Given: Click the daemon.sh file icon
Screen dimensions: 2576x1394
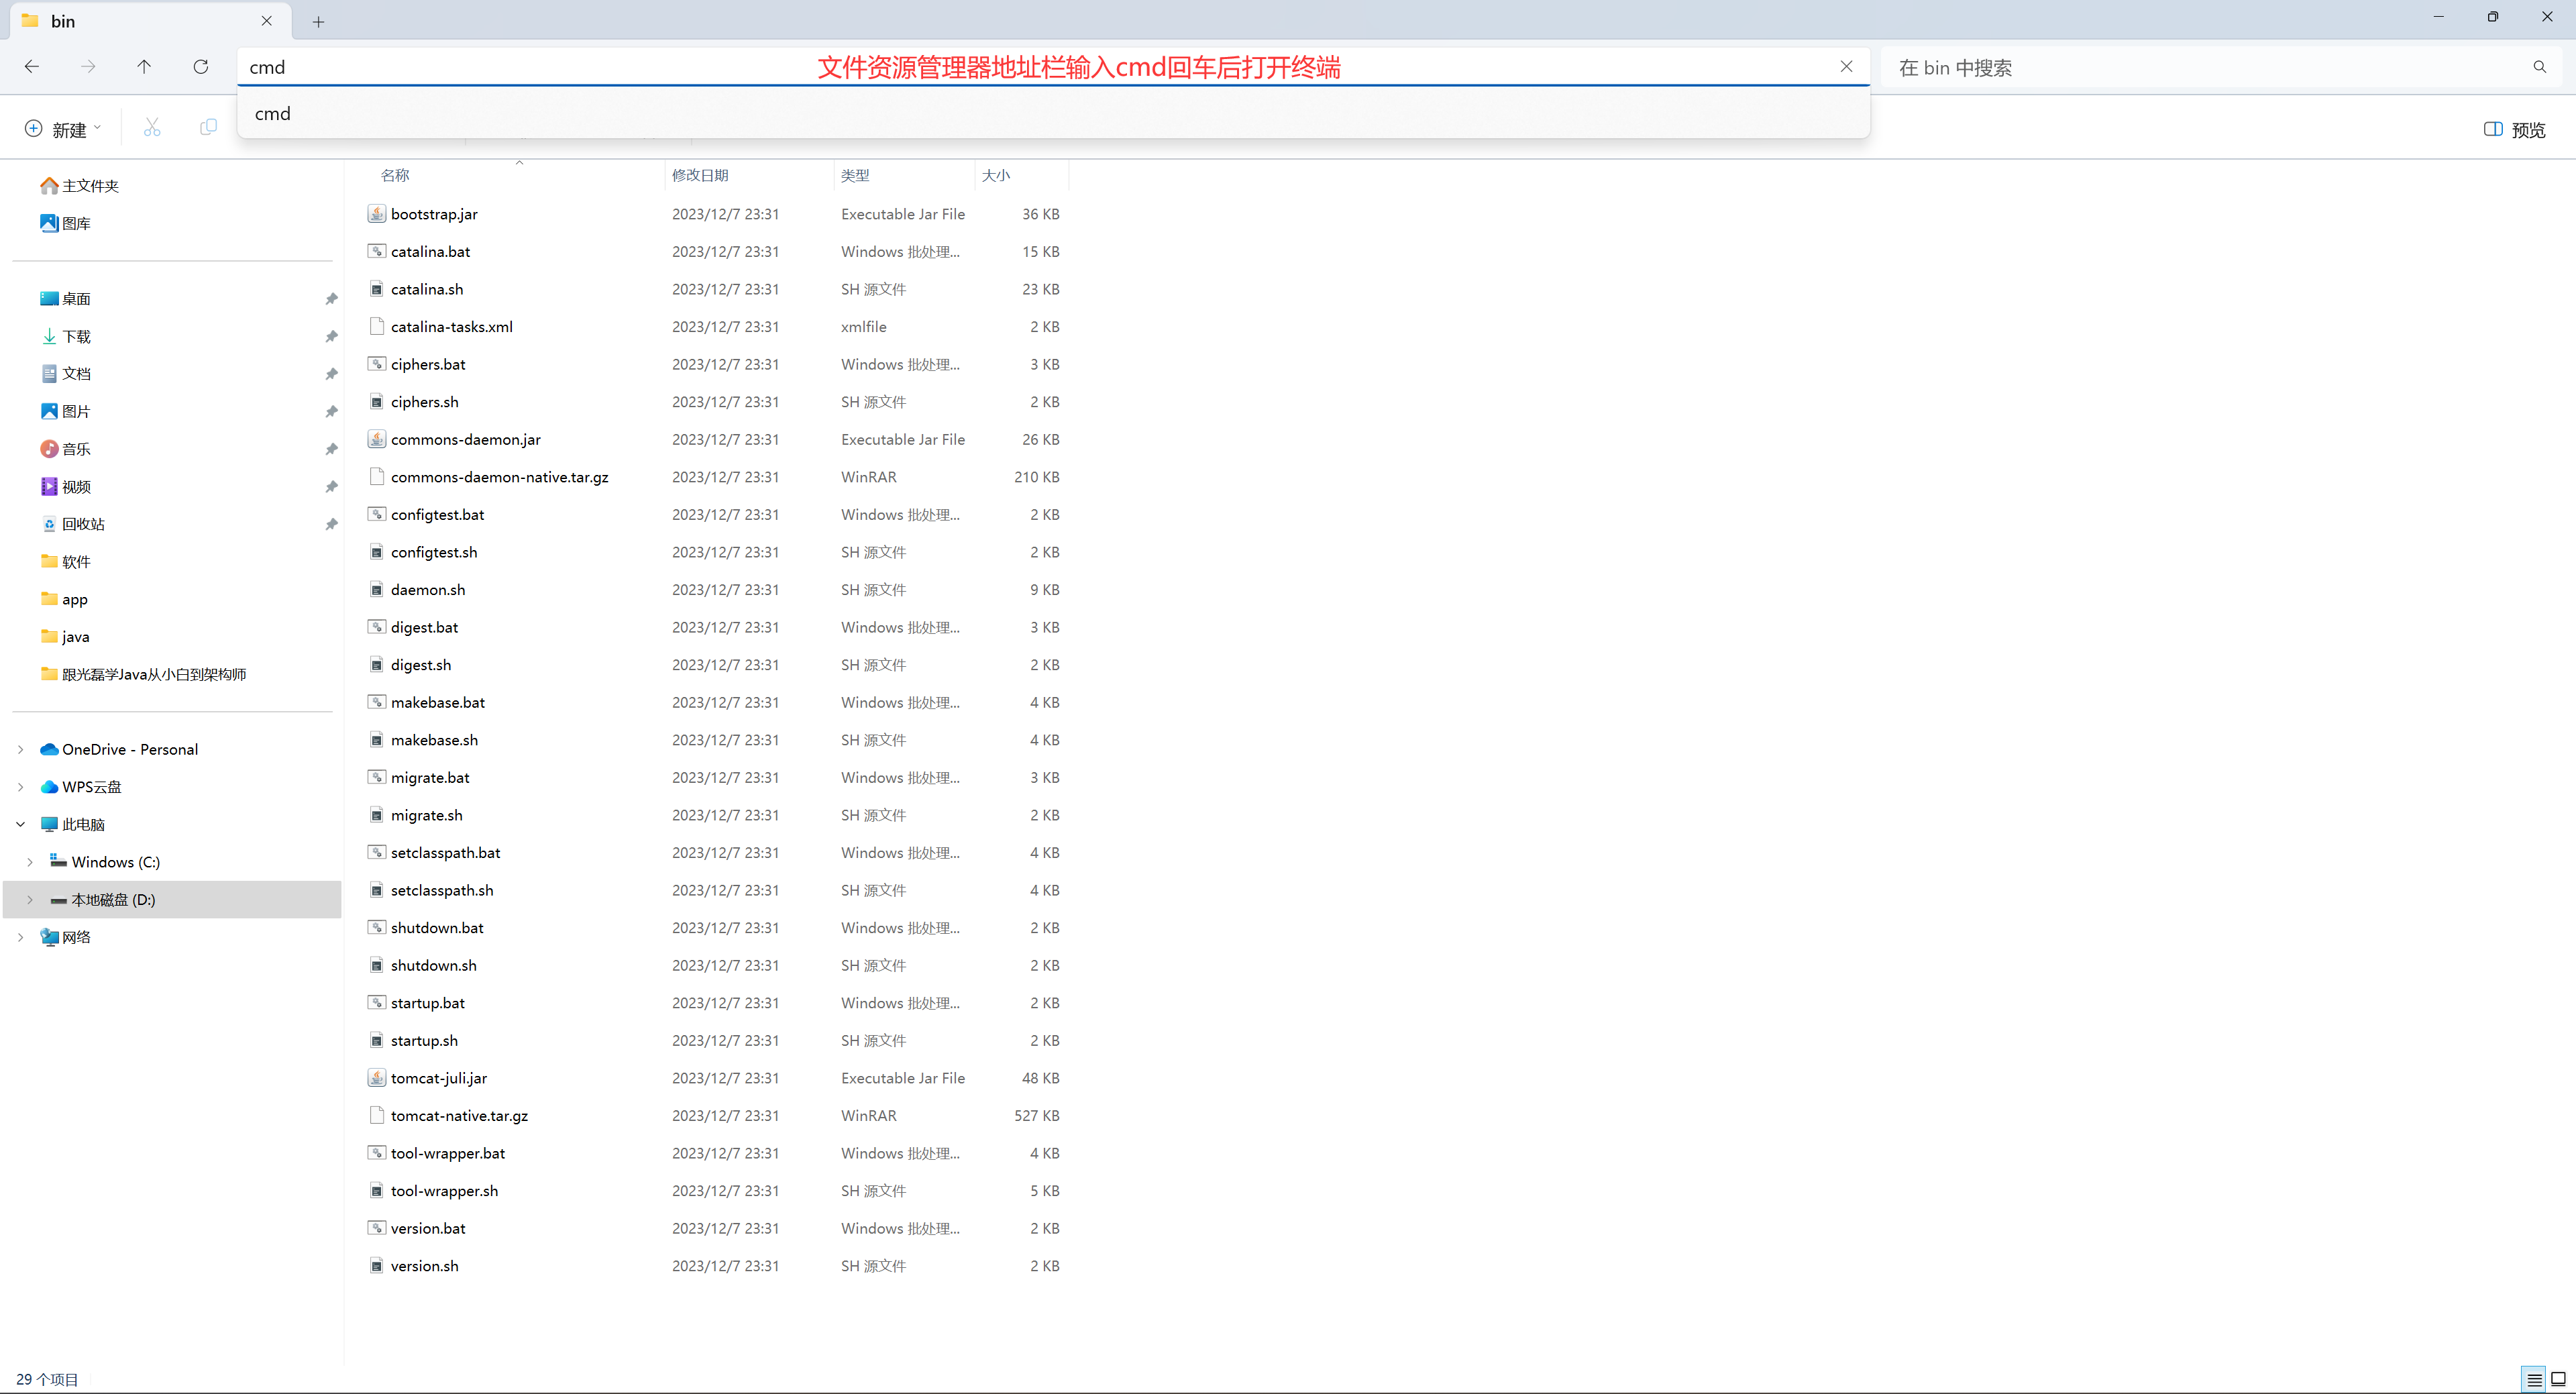Looking at the screenshot, I should 377,590.
